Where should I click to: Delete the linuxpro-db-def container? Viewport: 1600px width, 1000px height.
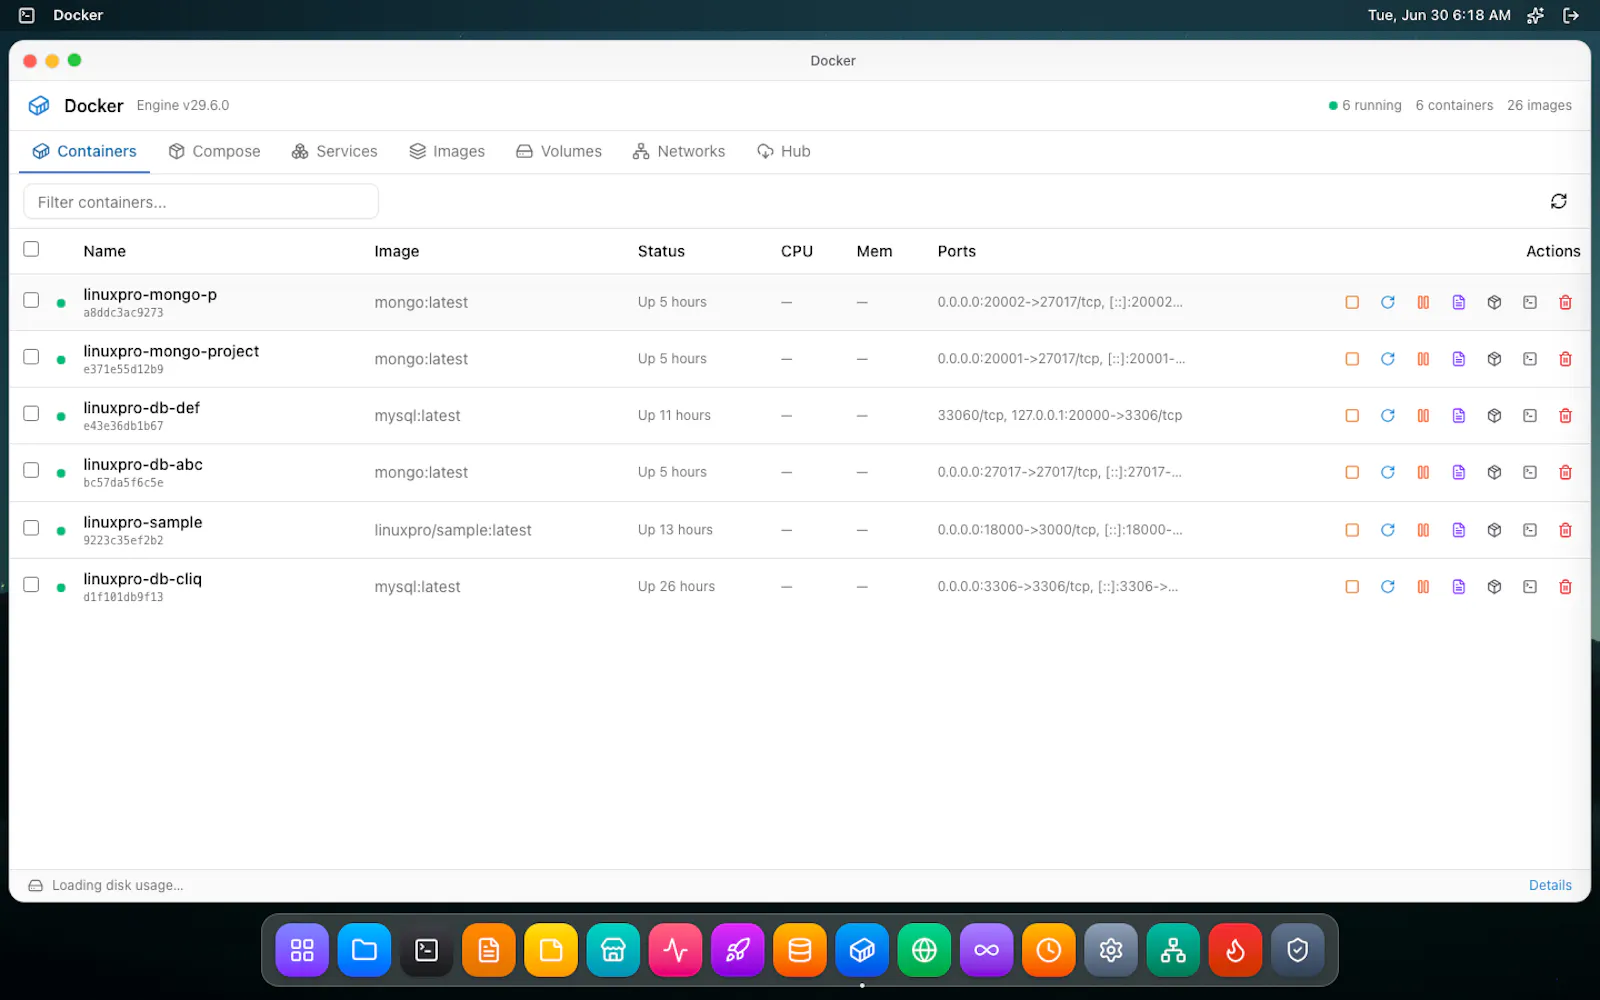coord(1566,416)
